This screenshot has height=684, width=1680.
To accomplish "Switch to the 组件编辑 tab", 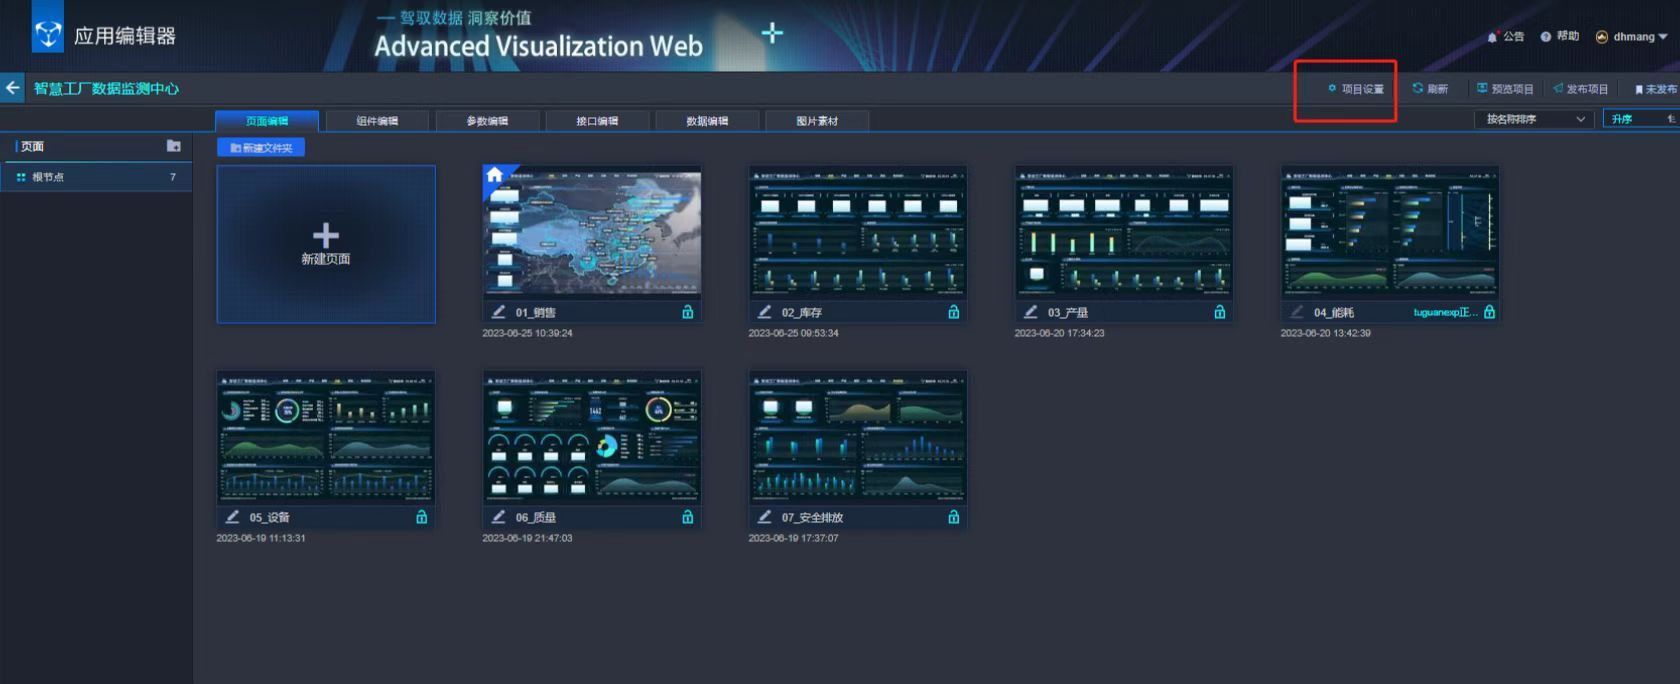I will [x=377, y=121].
